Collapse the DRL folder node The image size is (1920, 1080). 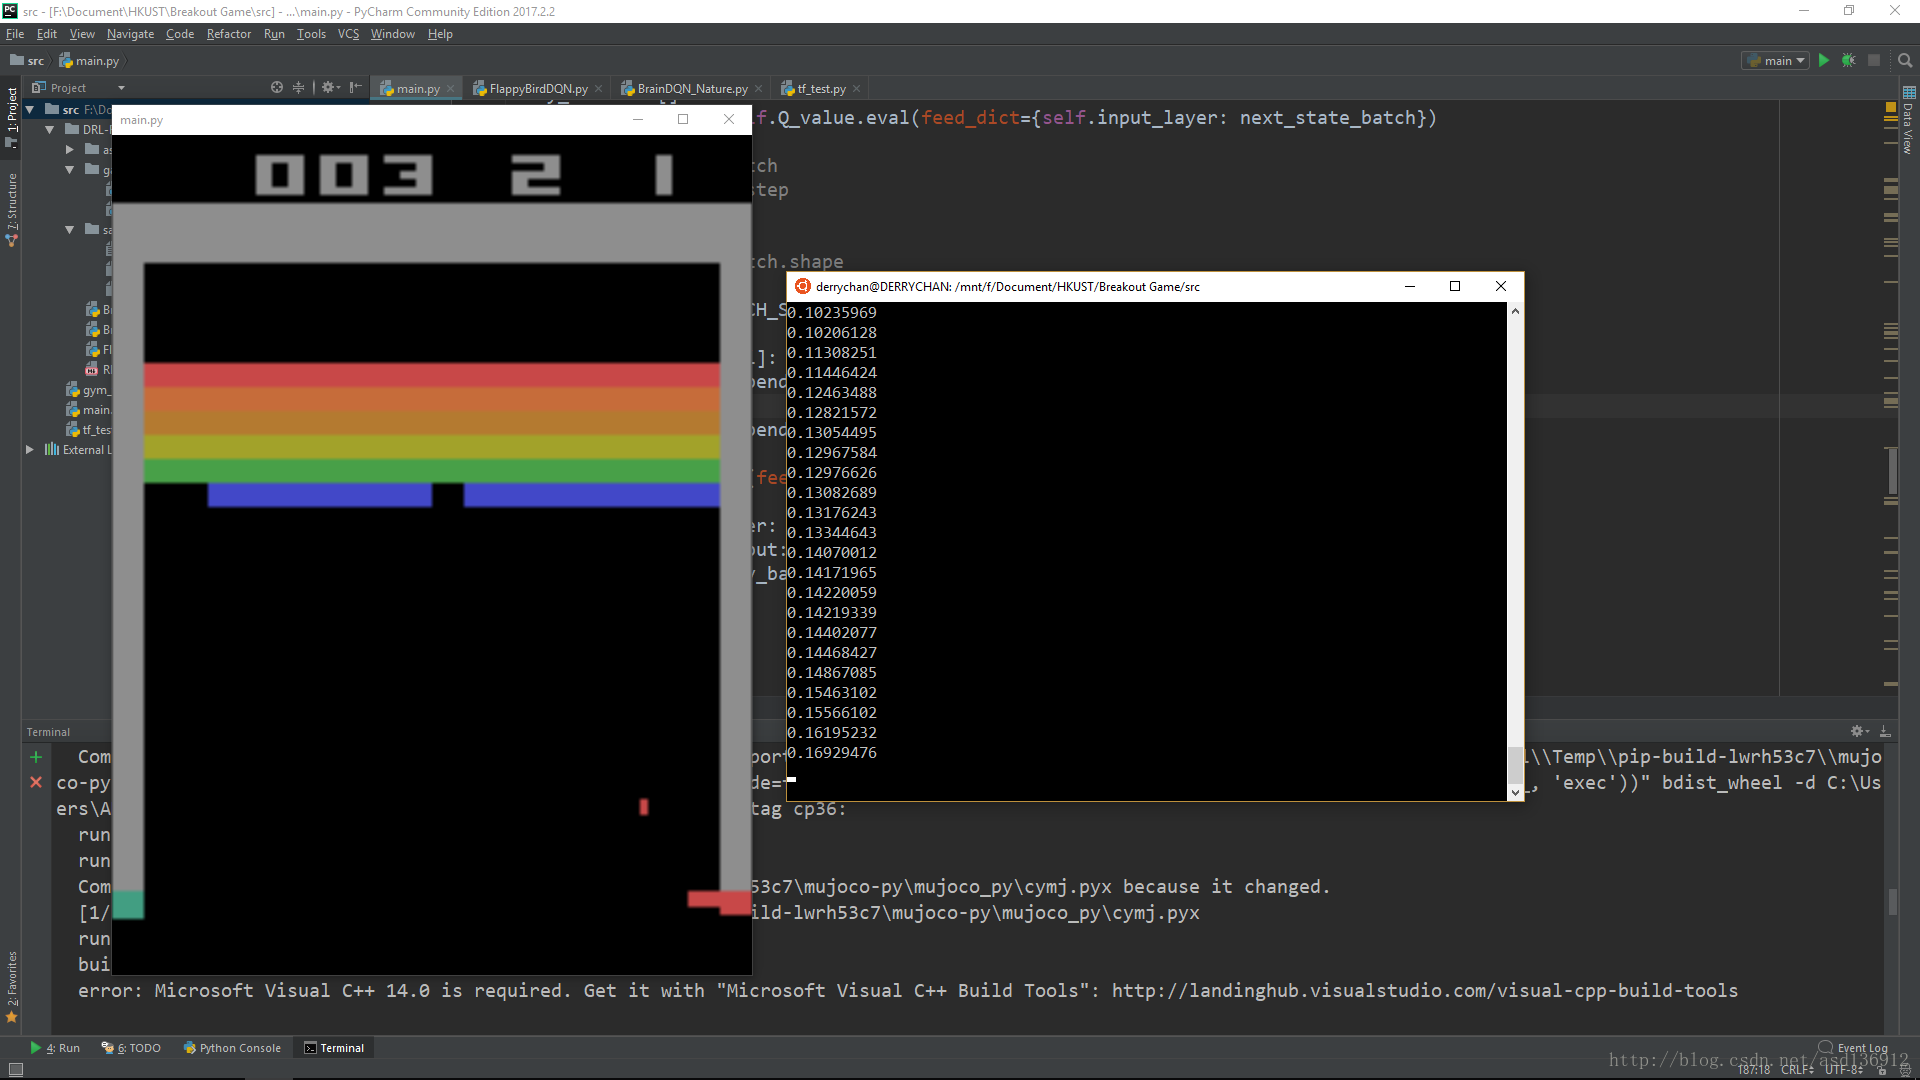point(50,130)
